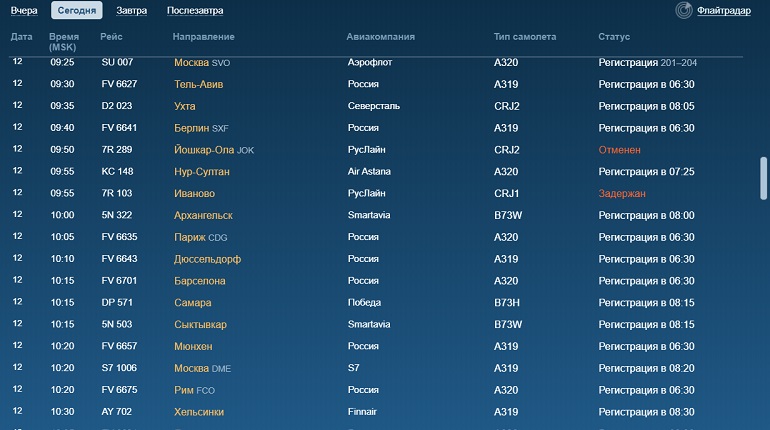Open the Хельсинки destination link

click(x=199, y=412)
